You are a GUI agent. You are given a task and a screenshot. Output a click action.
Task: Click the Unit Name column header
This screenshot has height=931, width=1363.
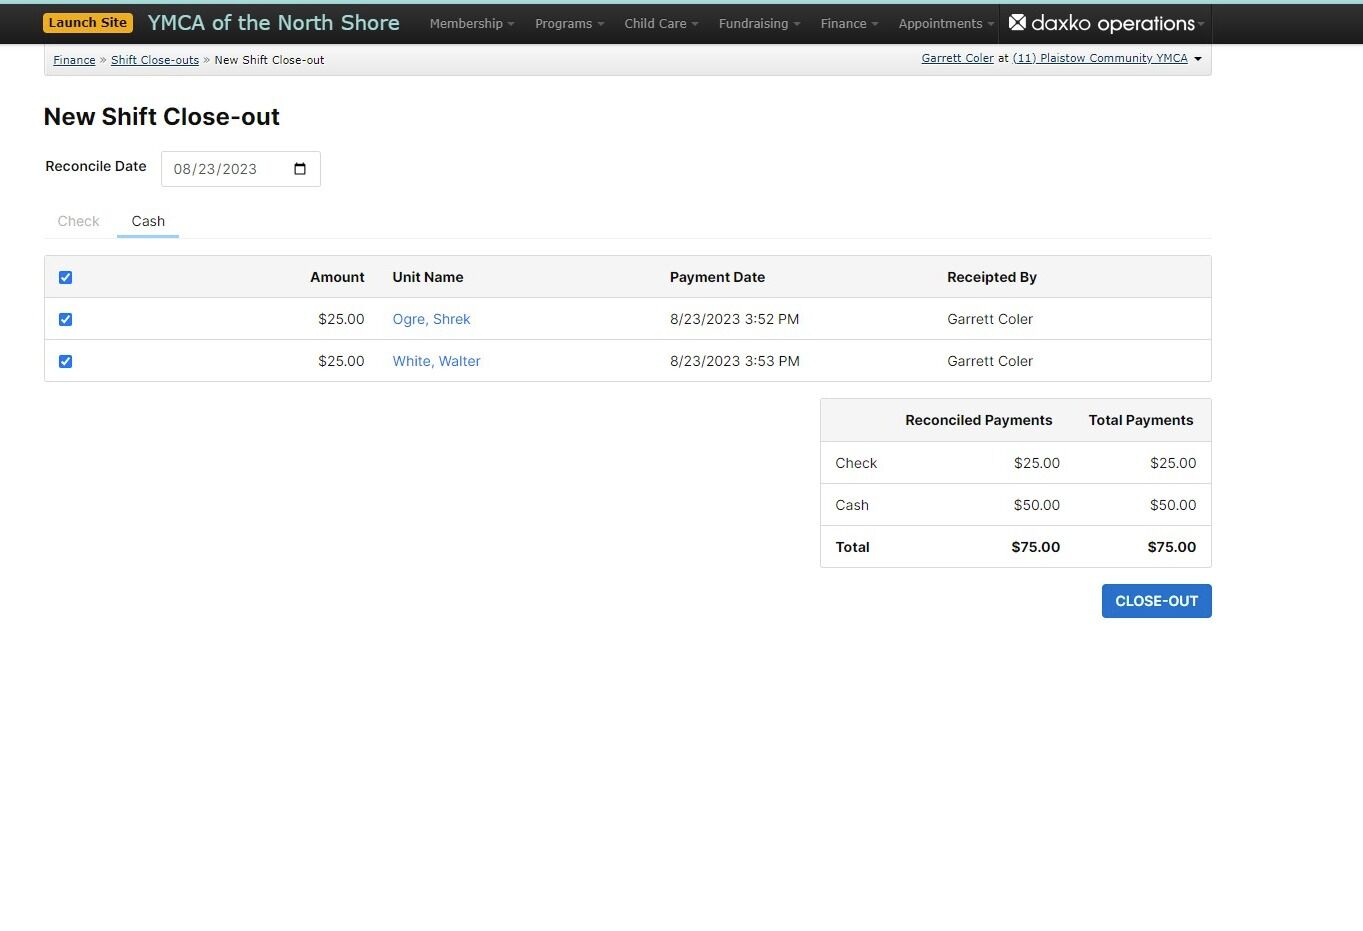(x=428, y=277)
